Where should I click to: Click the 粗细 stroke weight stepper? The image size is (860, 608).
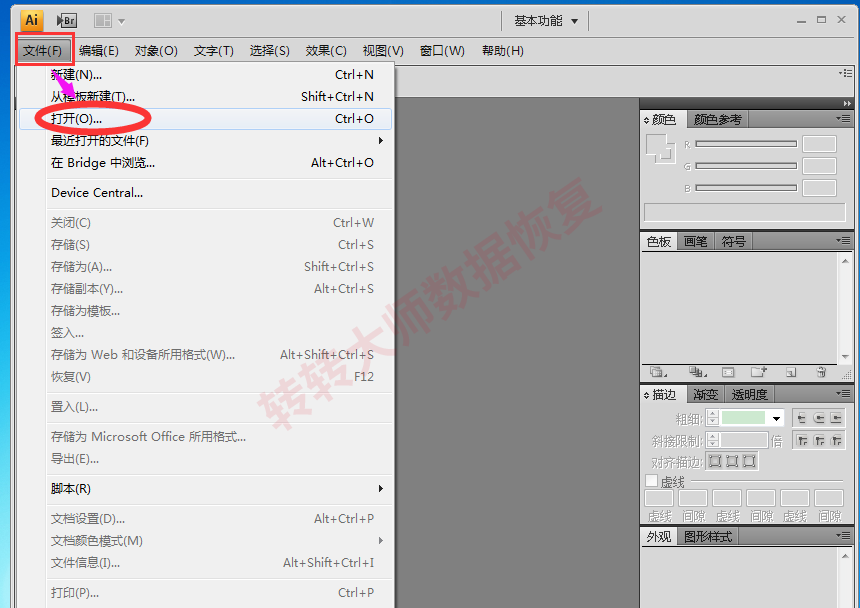pyautogui.click(x=712, y=418)
